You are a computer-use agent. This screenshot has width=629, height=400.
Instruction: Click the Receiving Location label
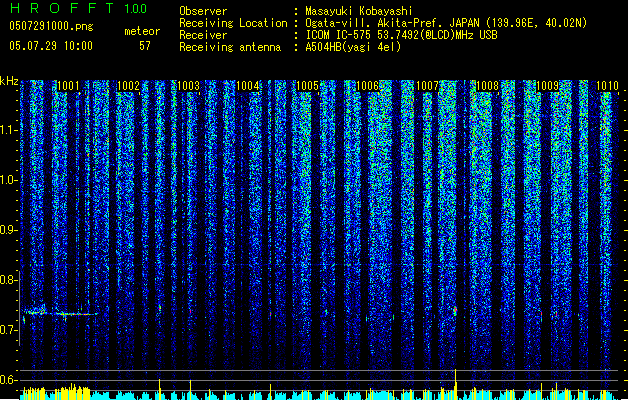[233, 23]
